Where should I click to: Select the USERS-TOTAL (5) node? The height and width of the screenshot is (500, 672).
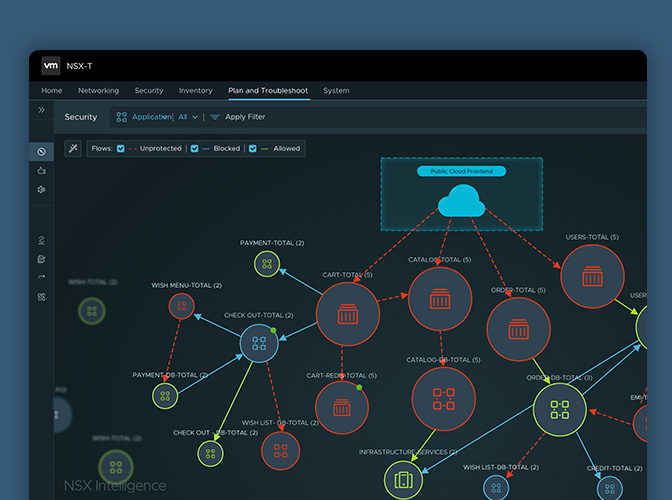tap(592, 276)
